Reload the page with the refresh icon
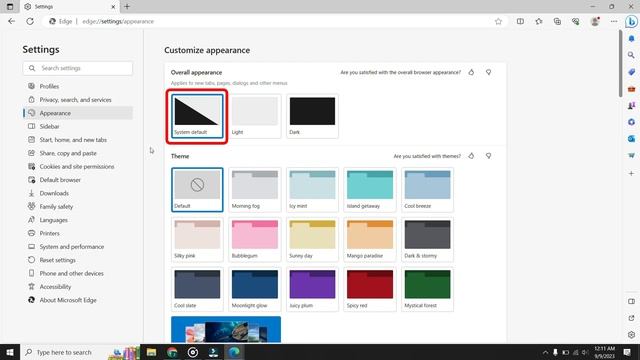 click(x=30, y=21)
